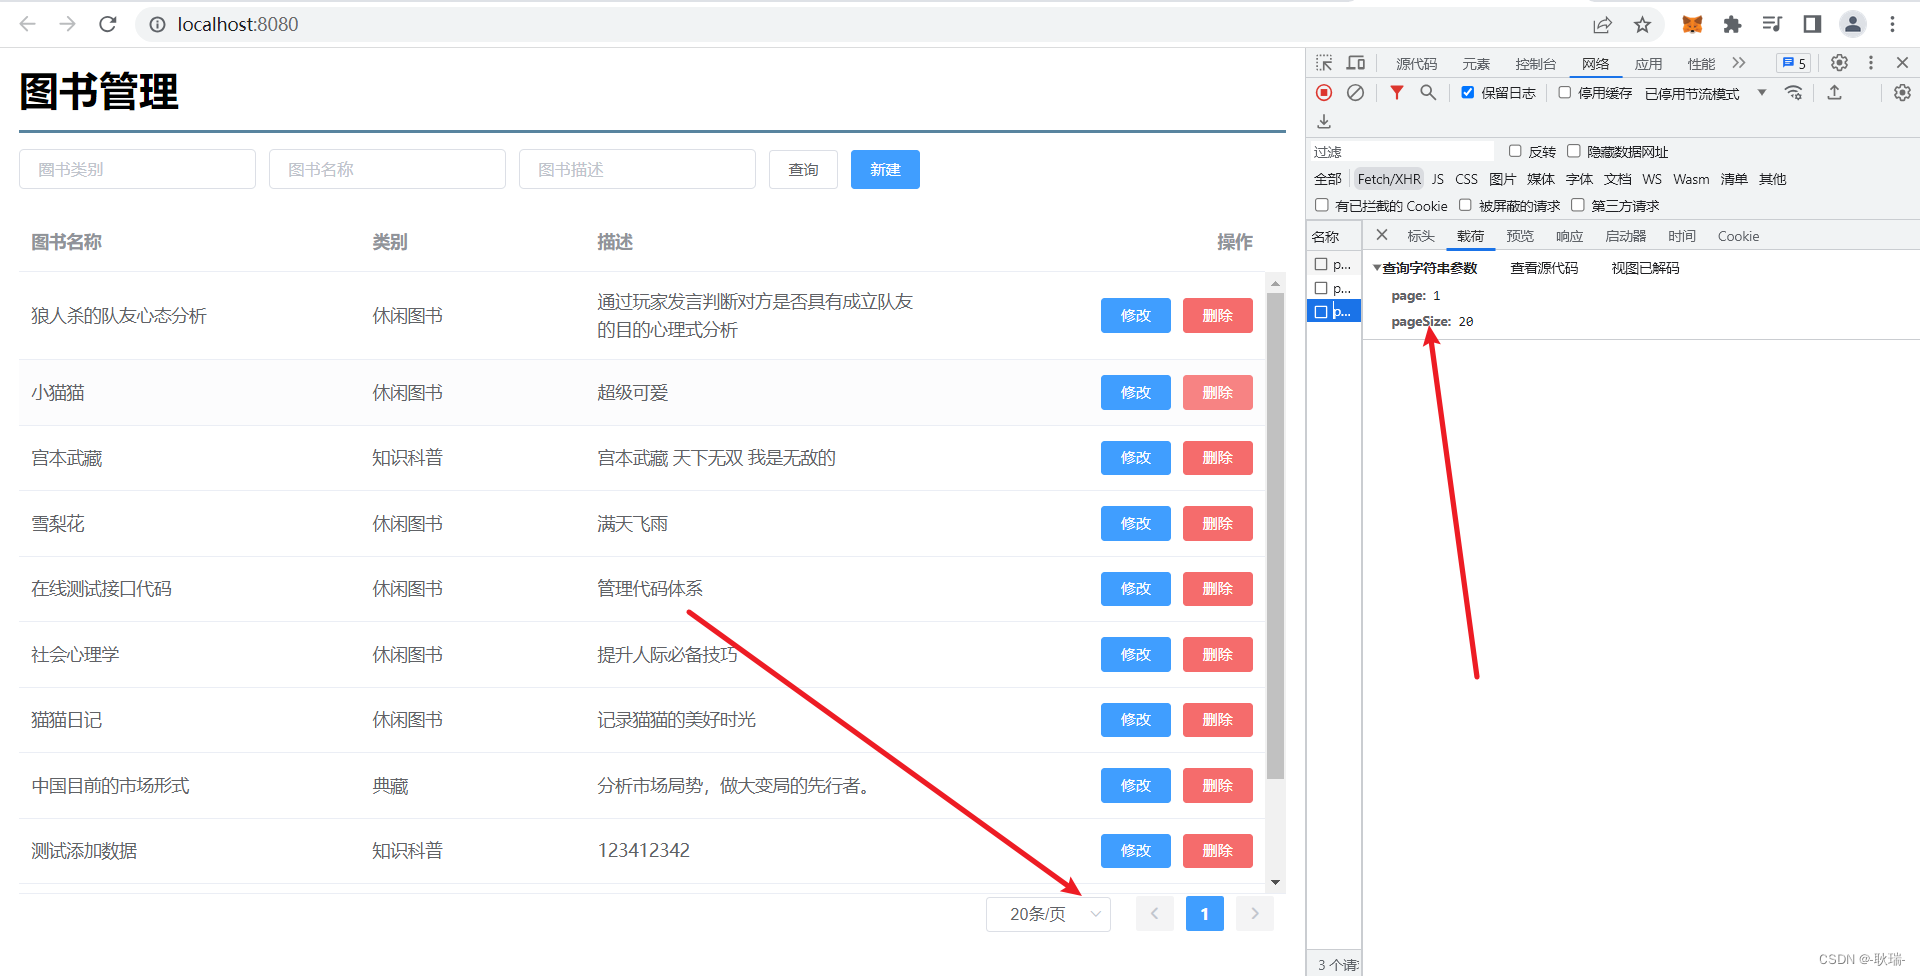
Task: Click 修改 for 猫猫日记 row
Action: 1136,720
